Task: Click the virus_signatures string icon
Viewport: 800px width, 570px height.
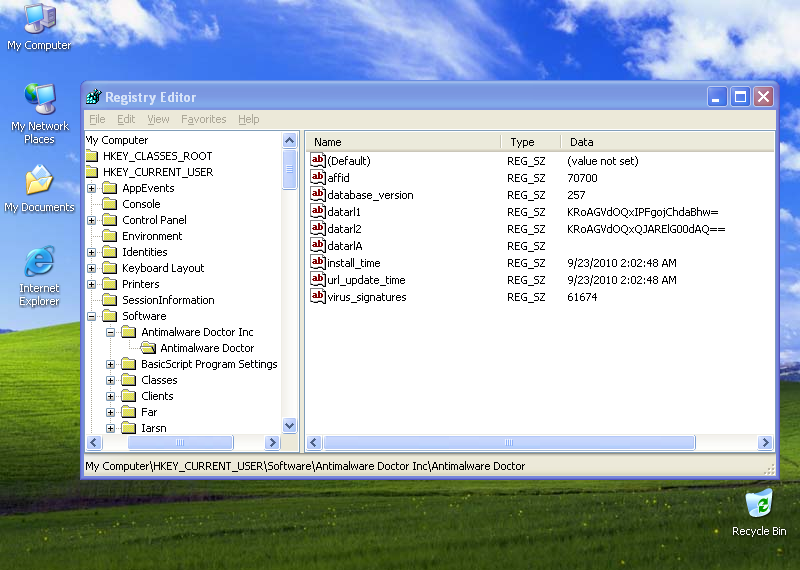Action: pyautogui.click(x=317, y=296)
